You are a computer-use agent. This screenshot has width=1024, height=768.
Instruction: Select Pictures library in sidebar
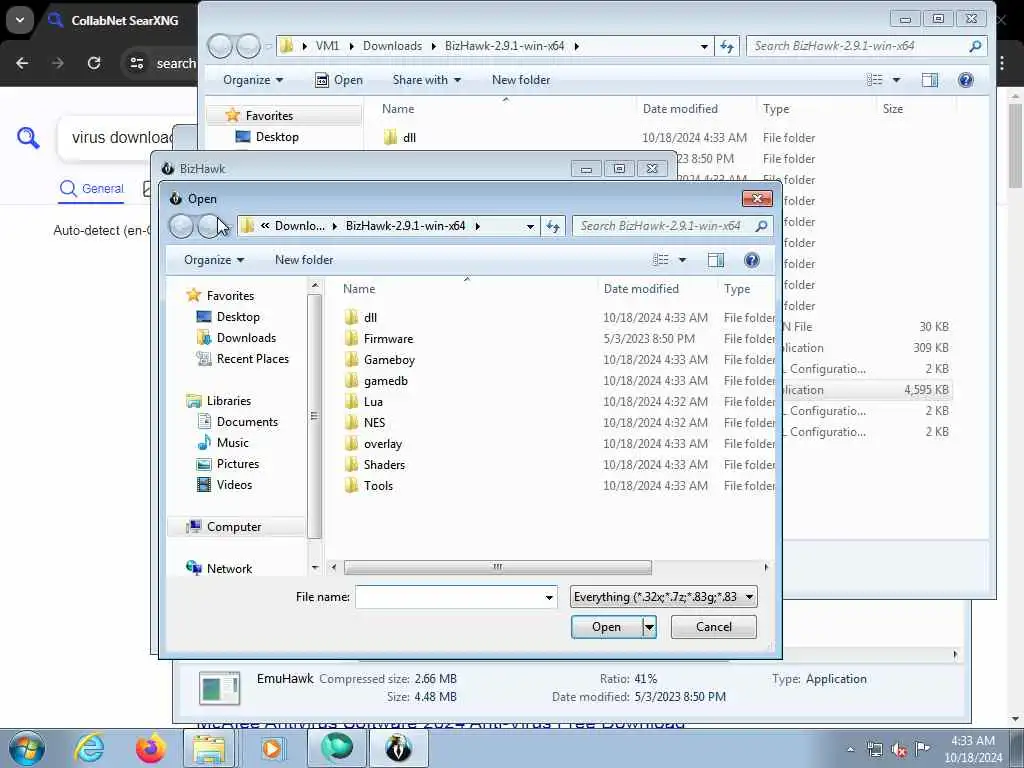point(238,464)
